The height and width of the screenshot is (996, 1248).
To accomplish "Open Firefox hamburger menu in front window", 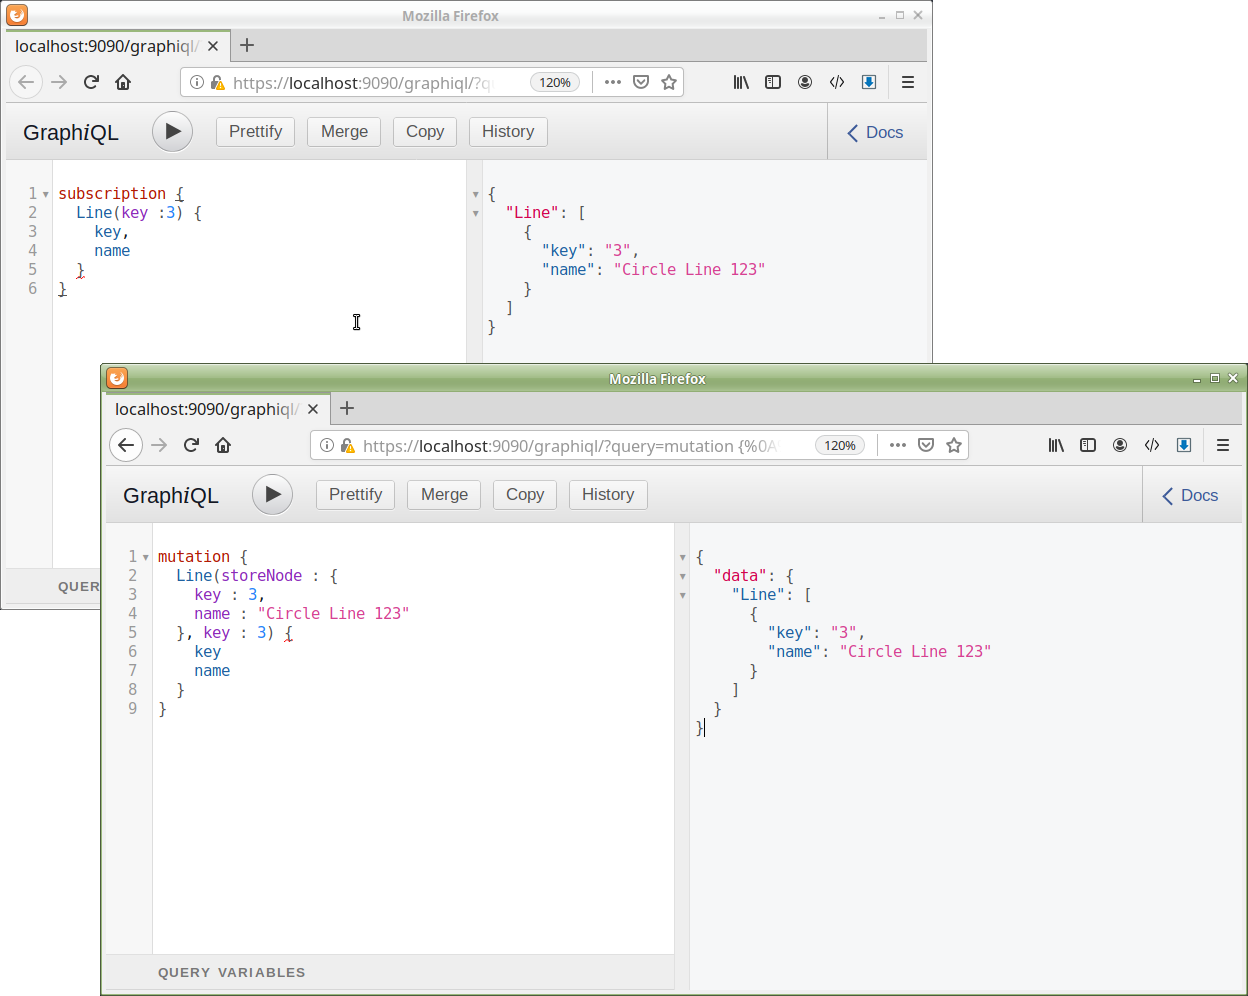I will coord(1222,445).
